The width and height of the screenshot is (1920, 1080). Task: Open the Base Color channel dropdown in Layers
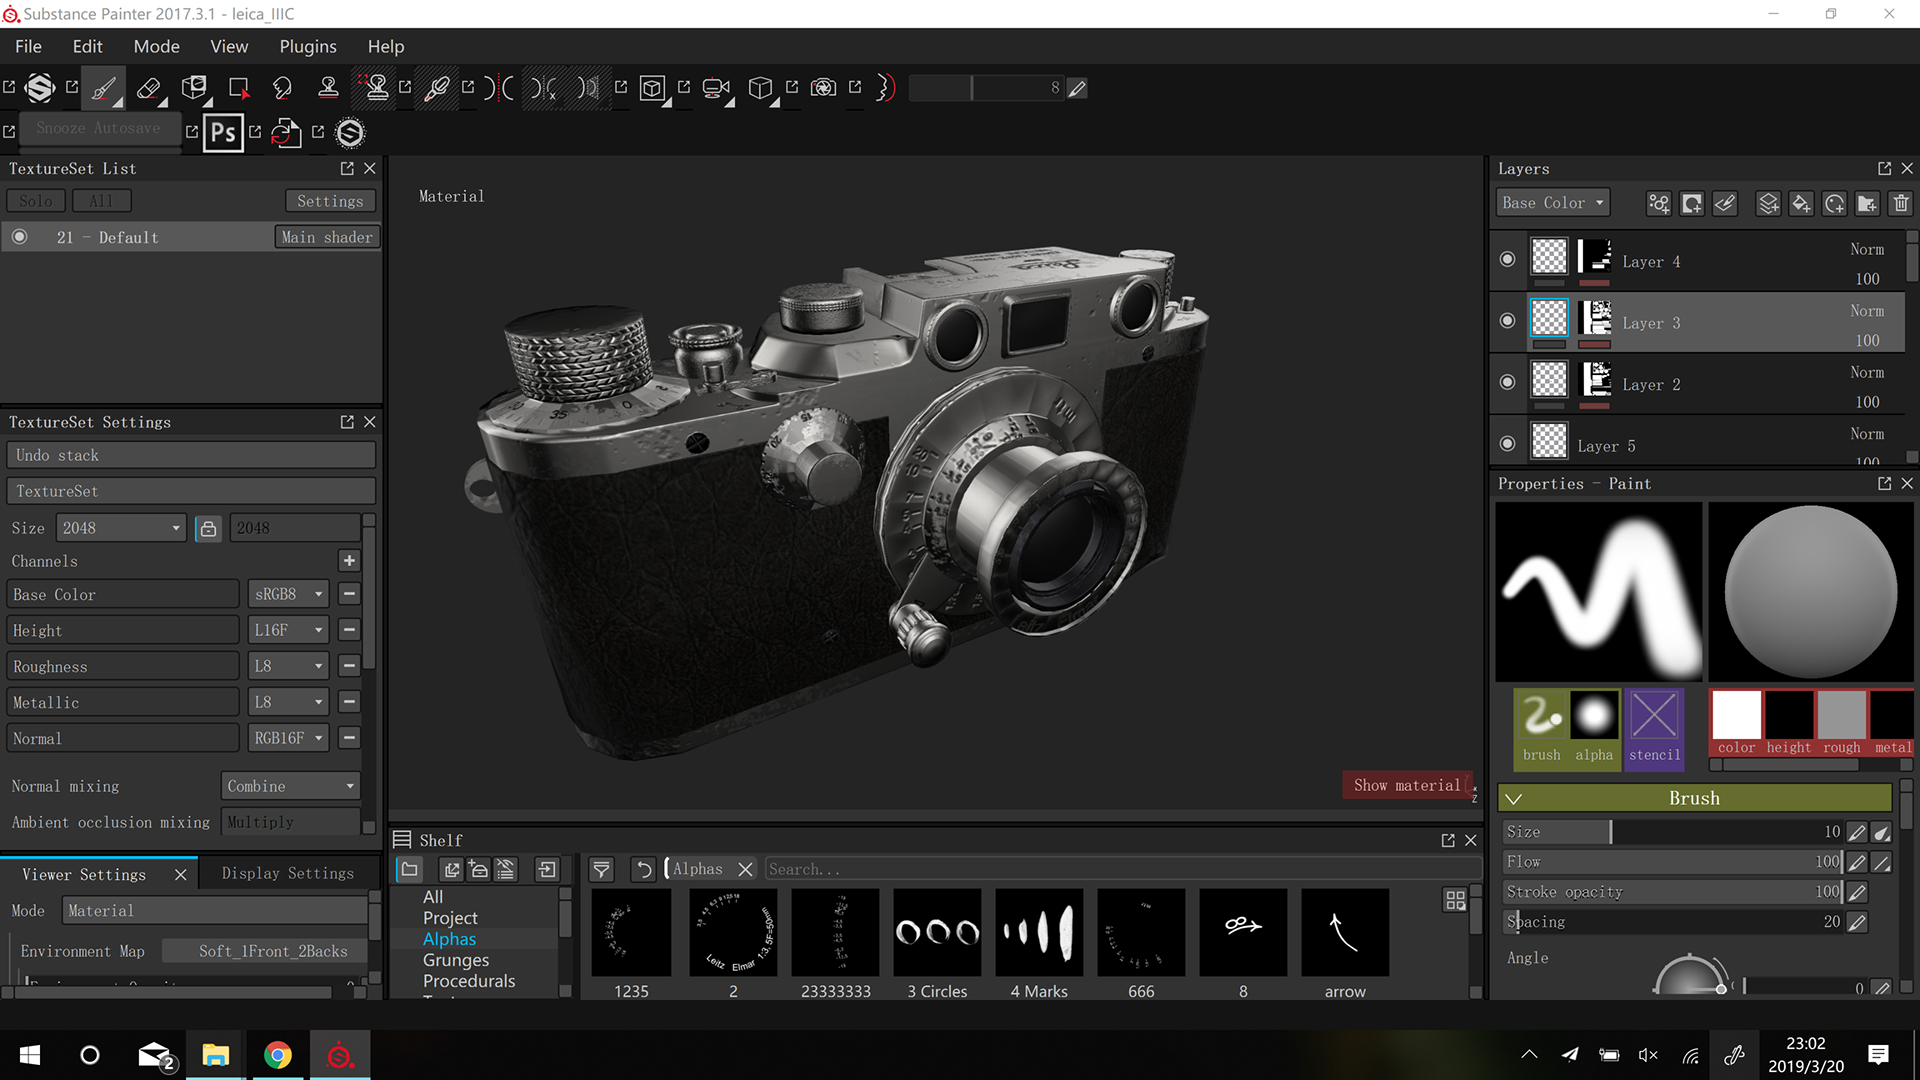tap(1553, 203)
